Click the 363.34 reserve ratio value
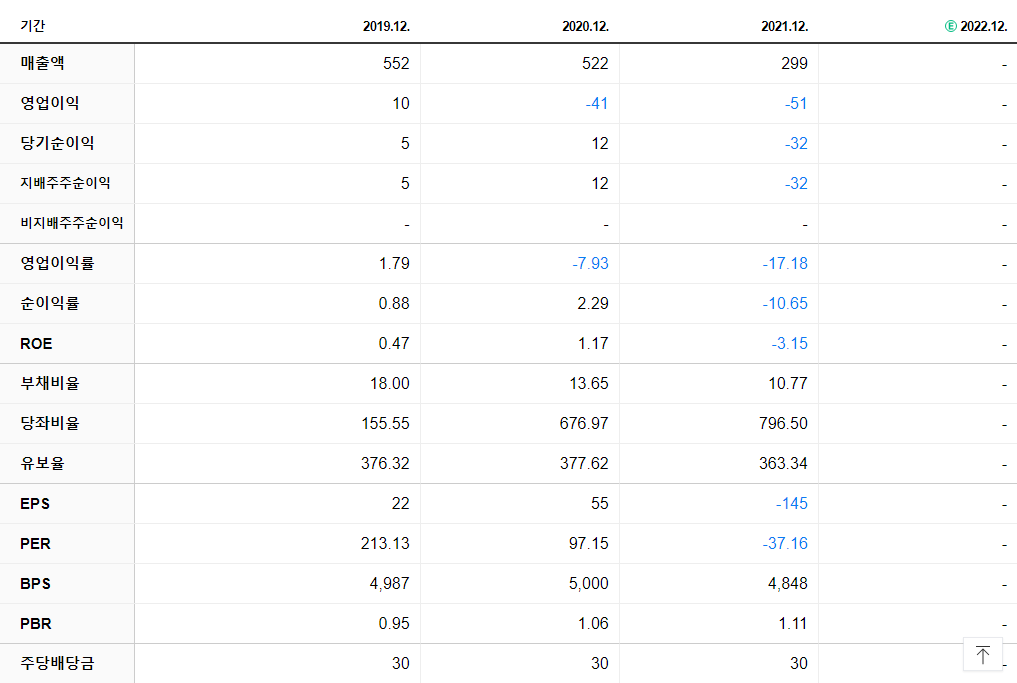This screenshot has width=1017, height=683. coord(784,464)
